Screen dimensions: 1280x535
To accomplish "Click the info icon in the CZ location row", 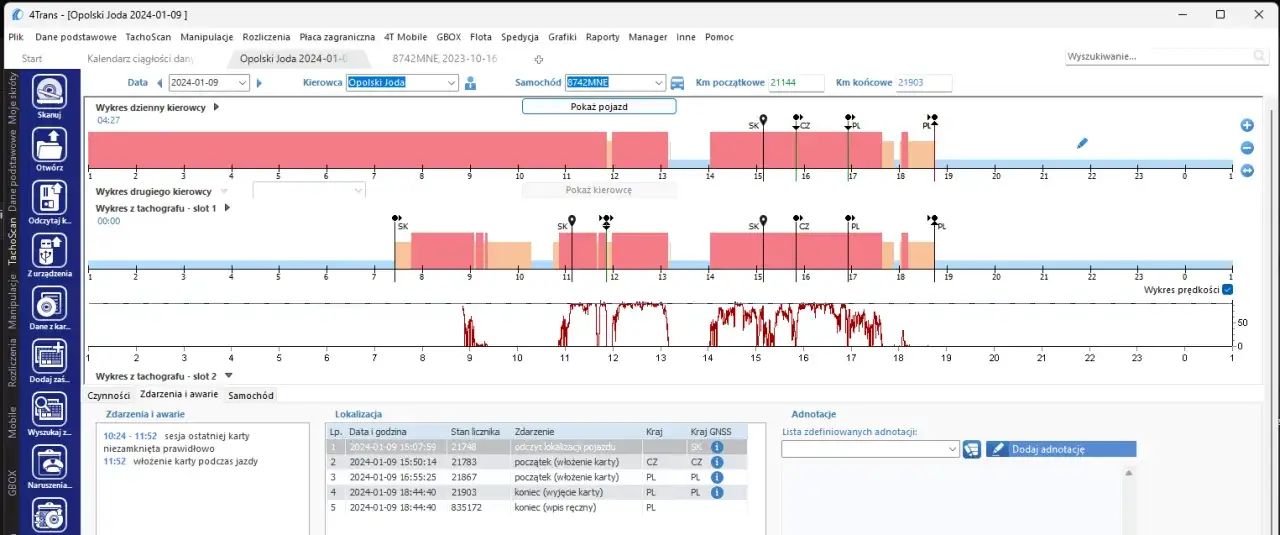I will point(717,462).
